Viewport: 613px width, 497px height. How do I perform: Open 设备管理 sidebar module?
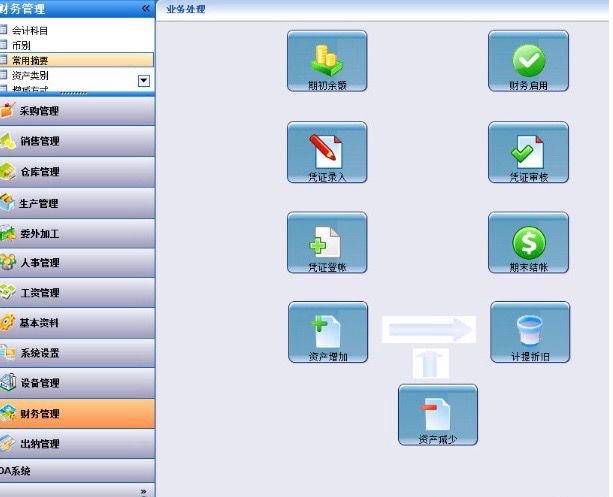[x=77, y=383]
